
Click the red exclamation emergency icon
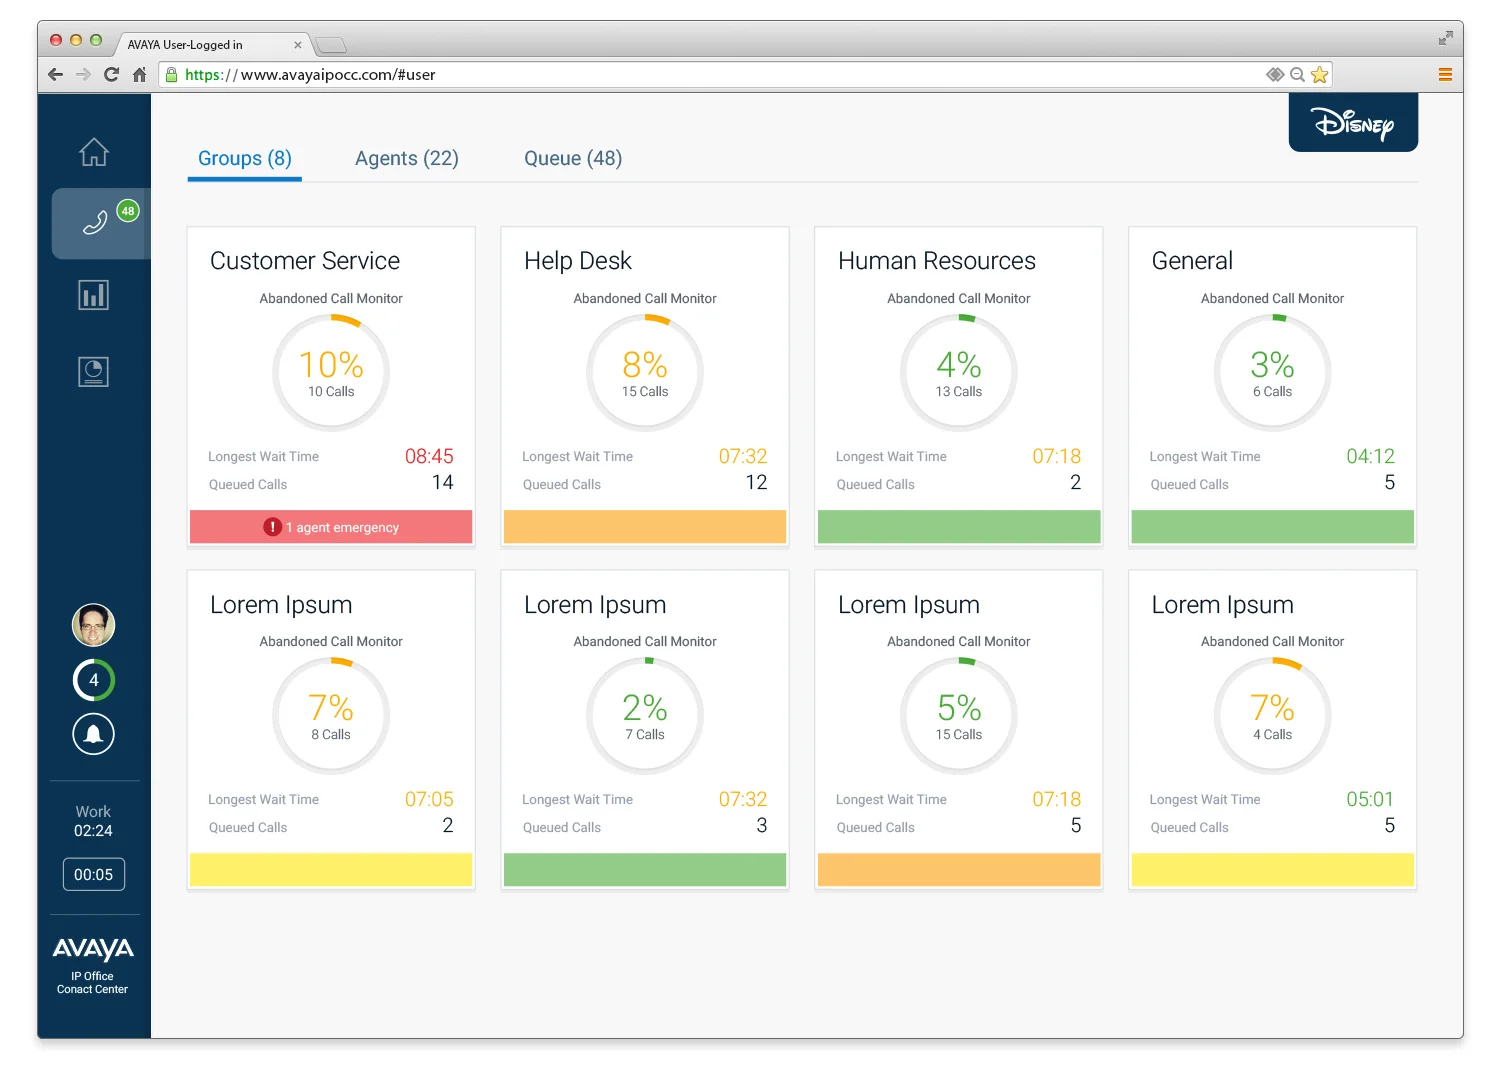coord(272,527)
